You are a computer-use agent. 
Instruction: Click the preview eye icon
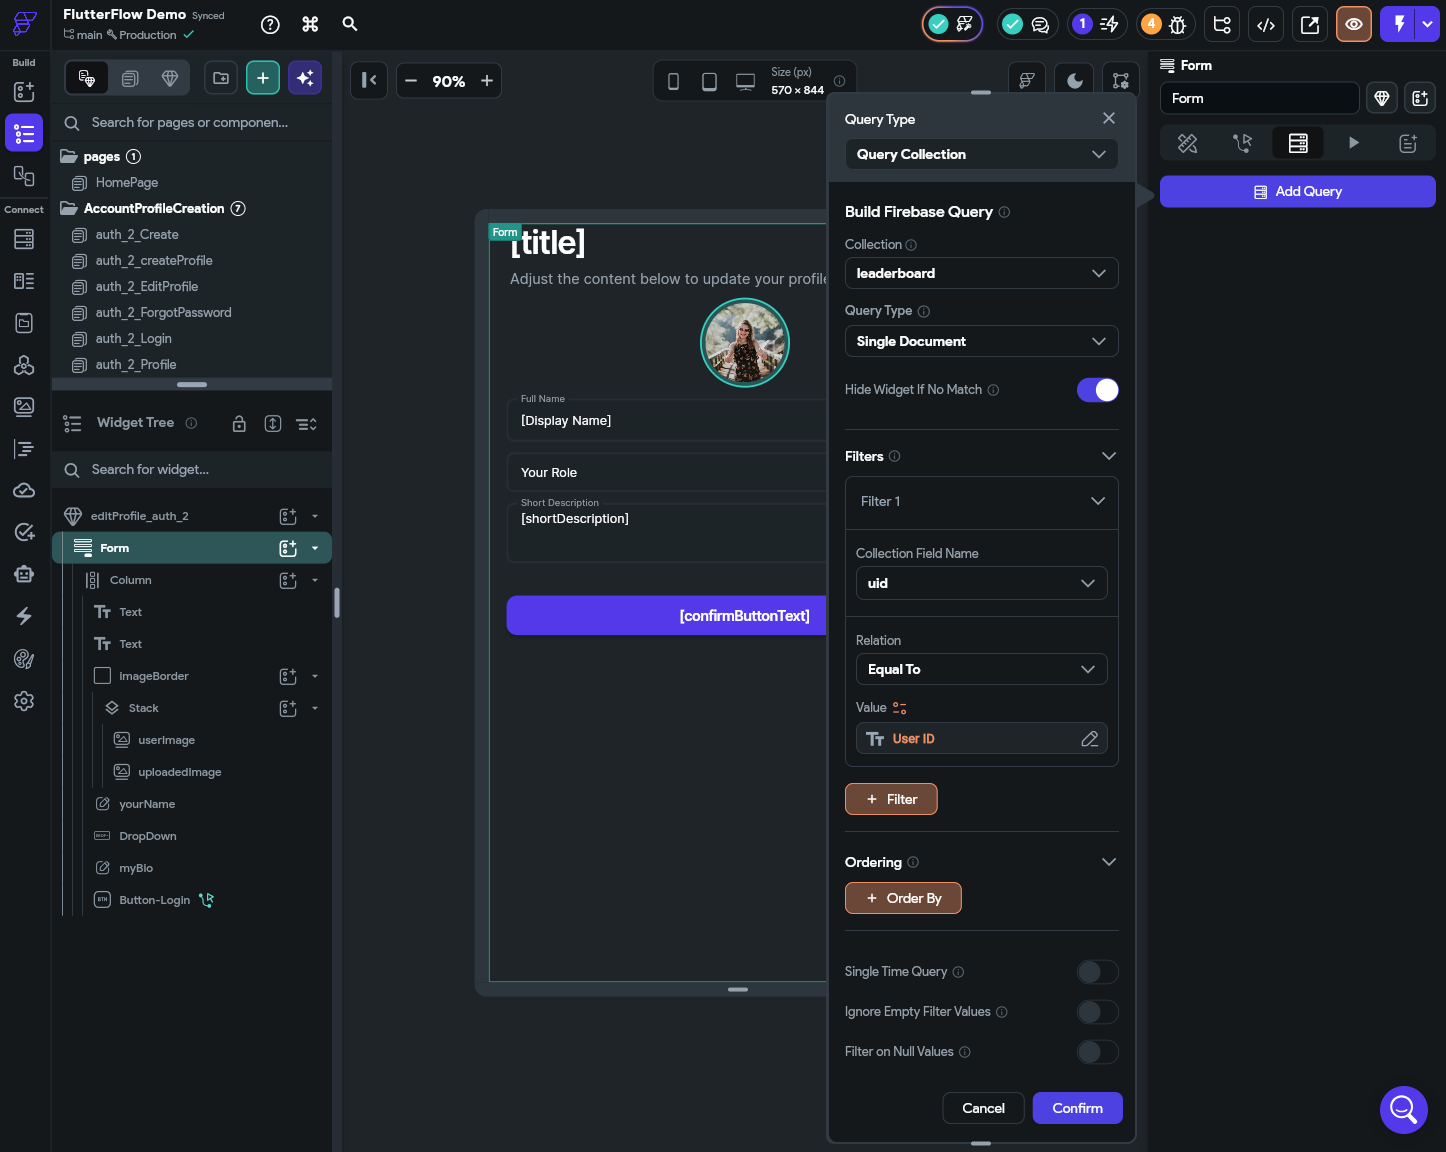(1354, 24)
